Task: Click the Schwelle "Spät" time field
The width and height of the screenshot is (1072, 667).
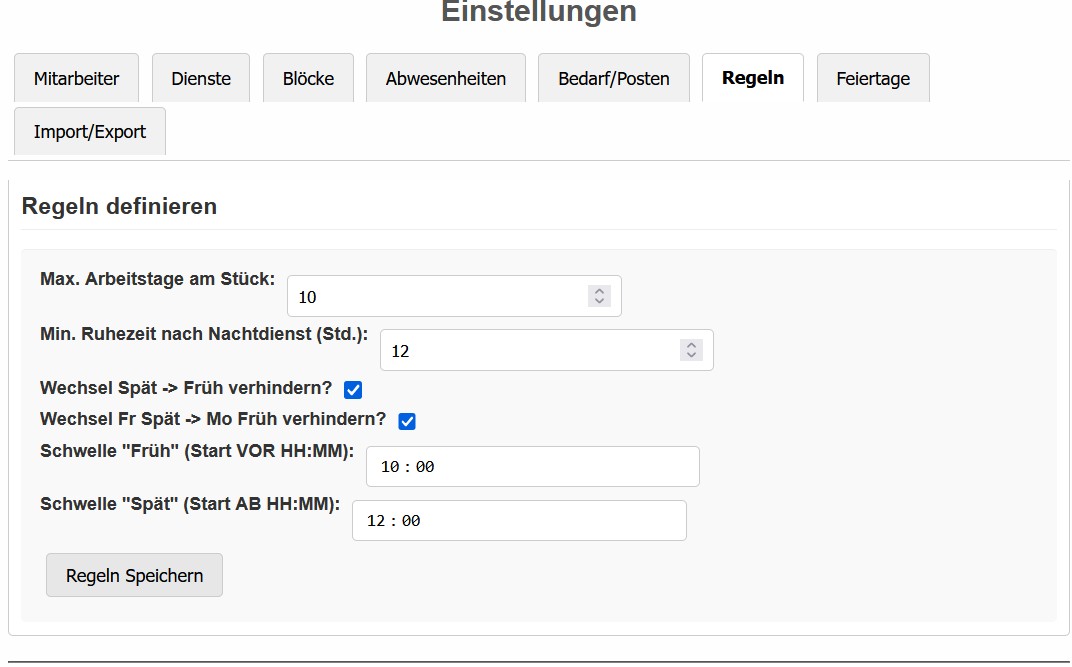Action: click(519, 521)
